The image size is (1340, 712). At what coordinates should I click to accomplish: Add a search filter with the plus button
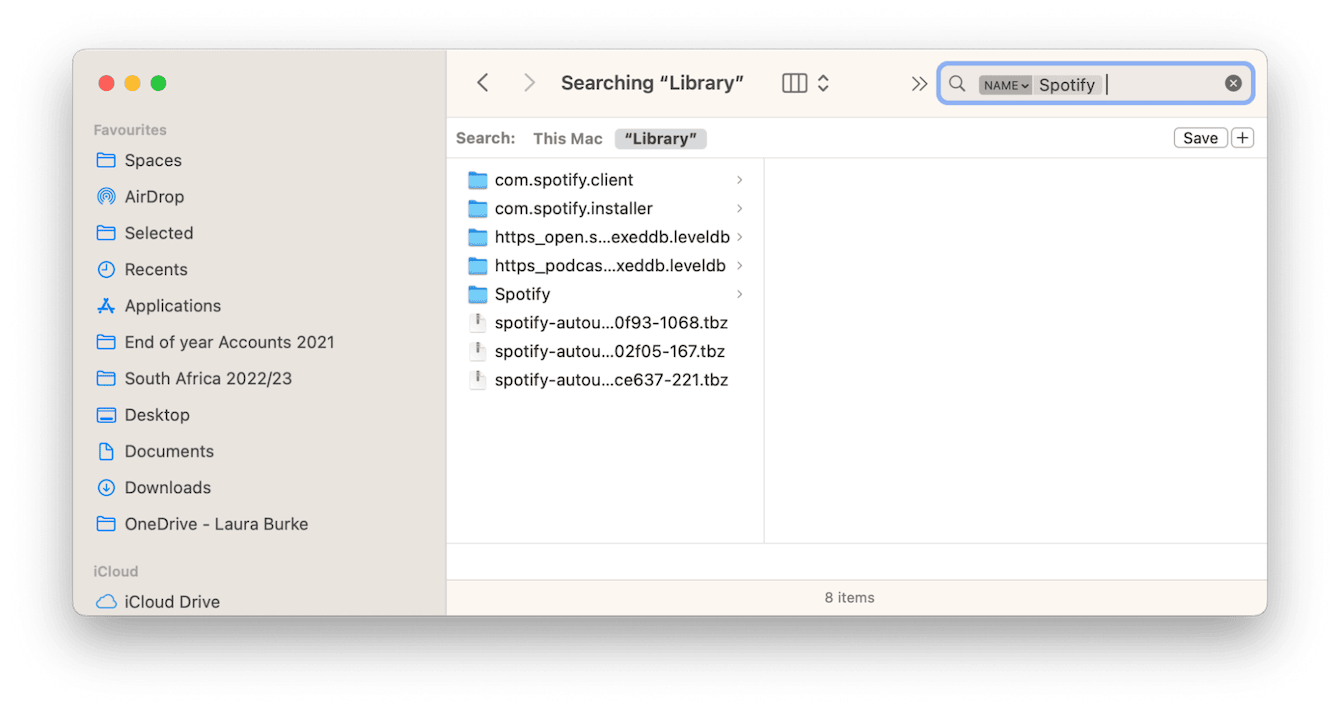1242,137
